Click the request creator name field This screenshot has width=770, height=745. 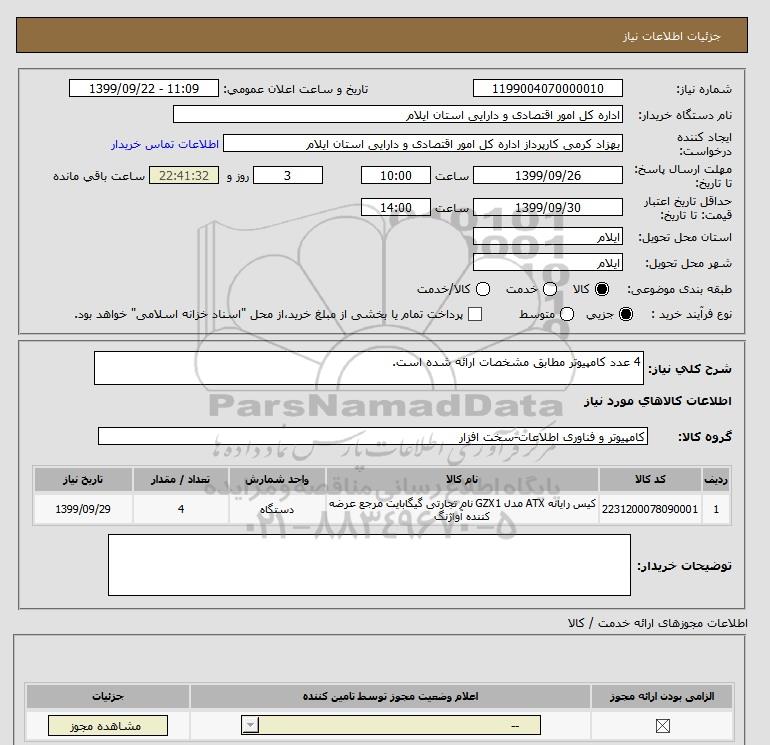(x=423, y=144)
